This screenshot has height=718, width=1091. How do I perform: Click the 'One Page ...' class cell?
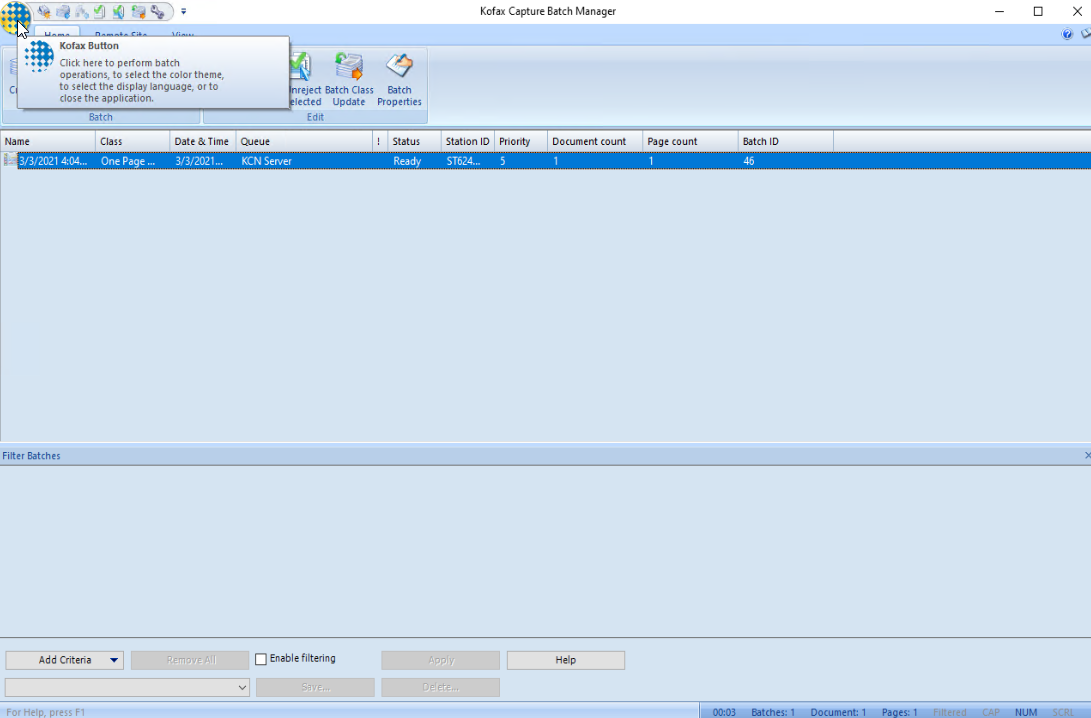pyautogui.click(x=128, y=161)
